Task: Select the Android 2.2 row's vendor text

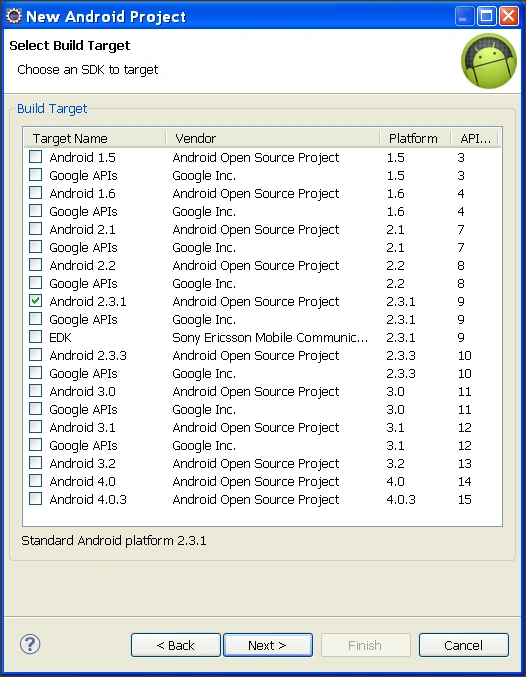Action: click(256, 265)
